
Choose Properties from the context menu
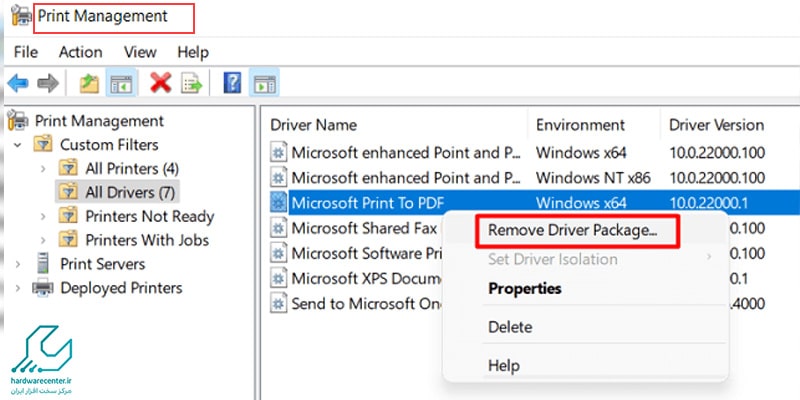(x=524, y=288)
